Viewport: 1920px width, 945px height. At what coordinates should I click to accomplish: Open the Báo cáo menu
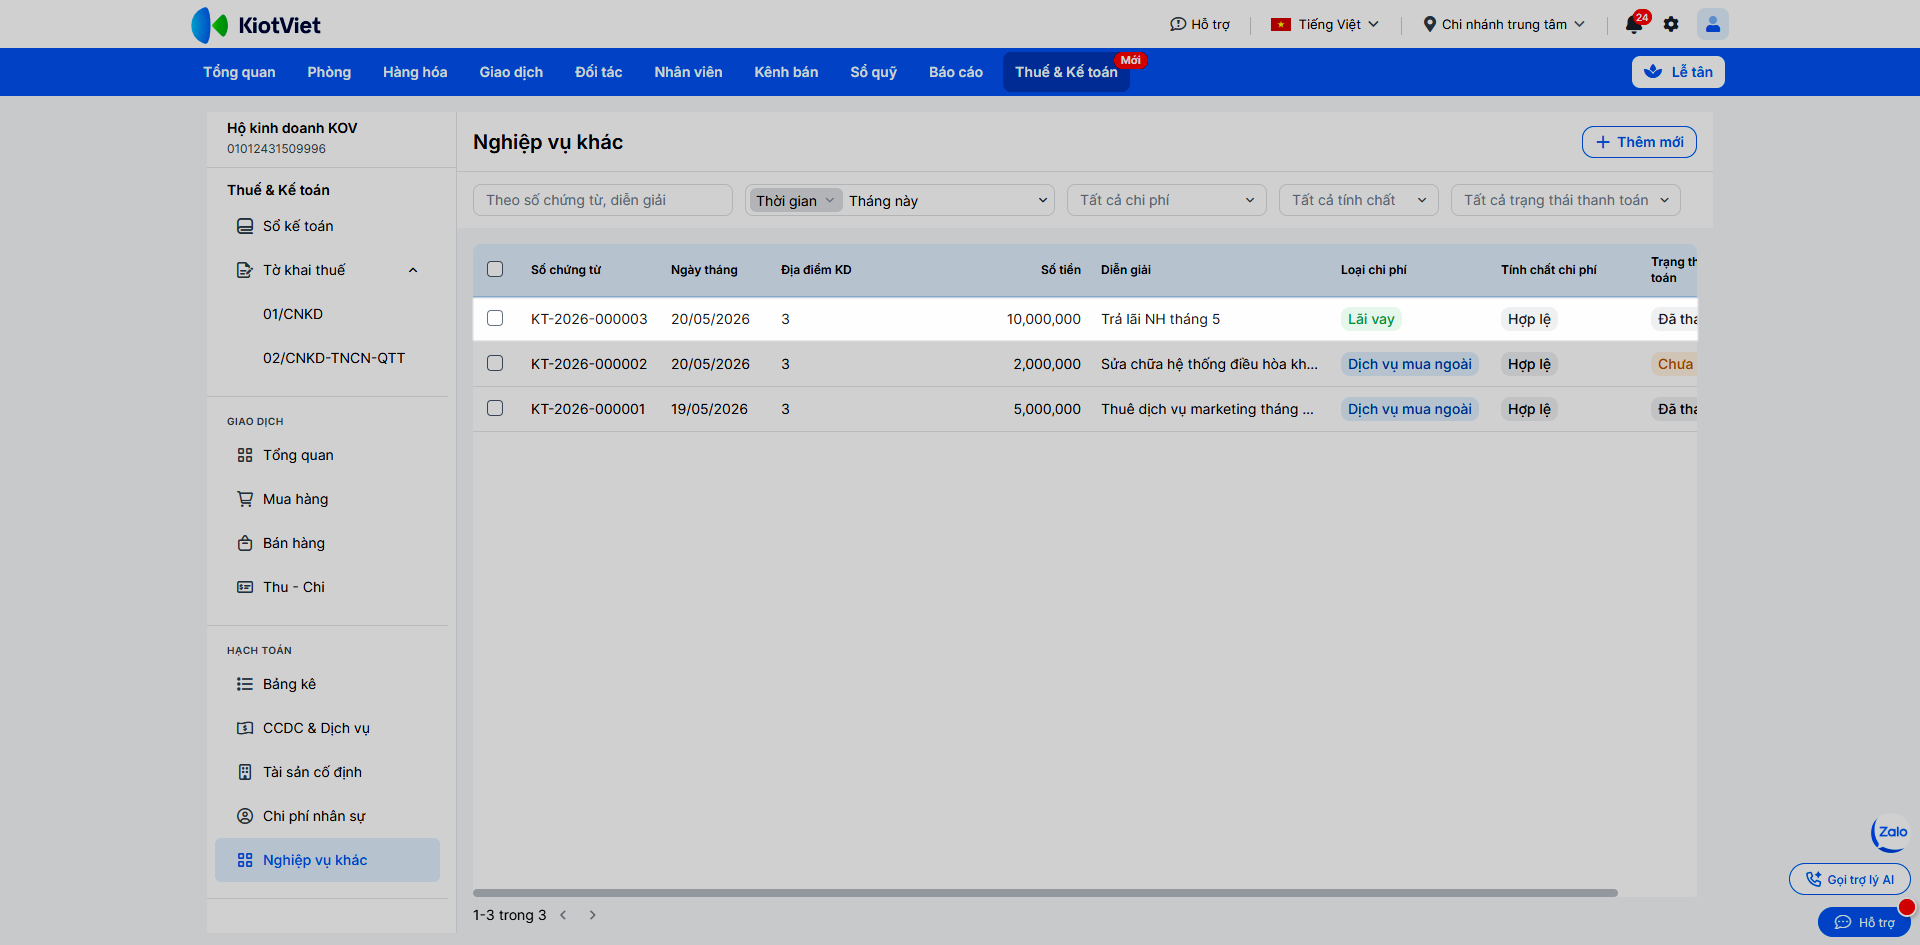click(955, 72)
